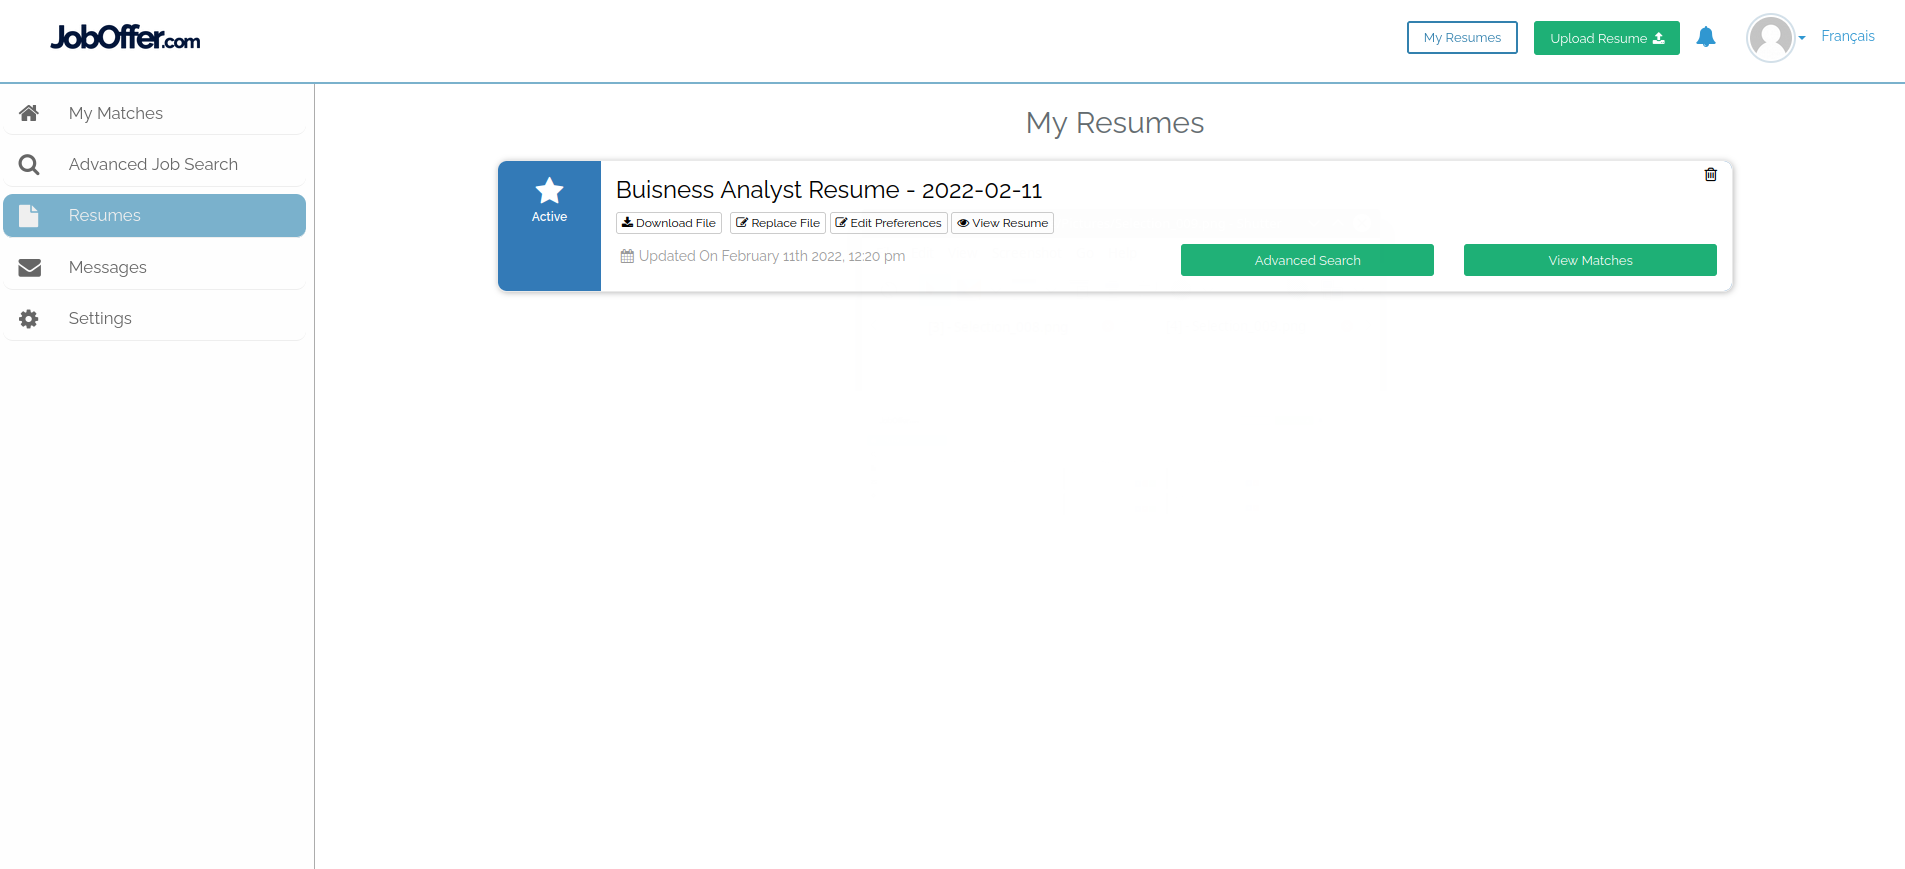Click the green Advanced Search button
Image resolution: width=1905 pixels, height=869 pixels.
point(1307,260)
